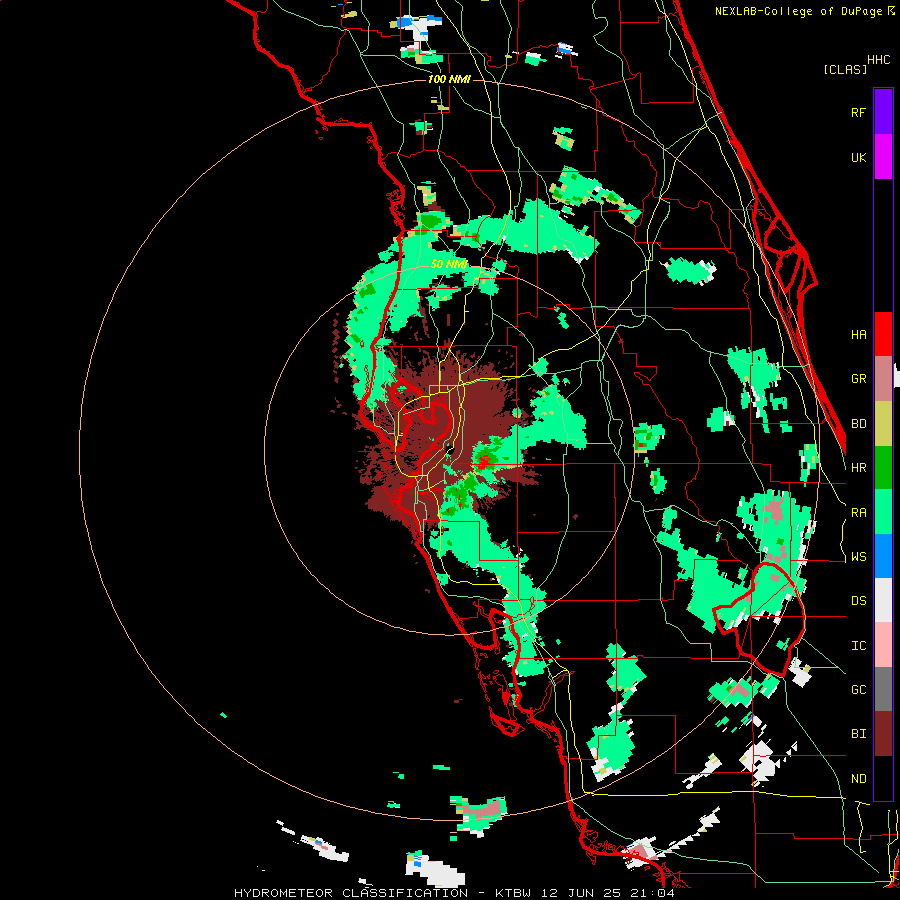
Task: Pick the dark green HR heavy rain swatch
Action: (883, 467)
